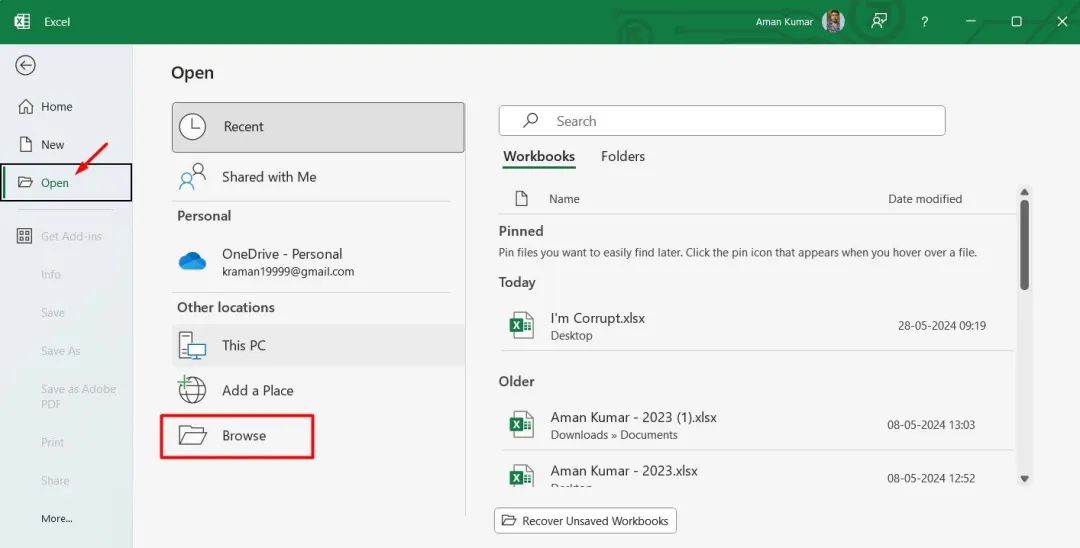Click the file list scroll up arrow

point(1024,192)
